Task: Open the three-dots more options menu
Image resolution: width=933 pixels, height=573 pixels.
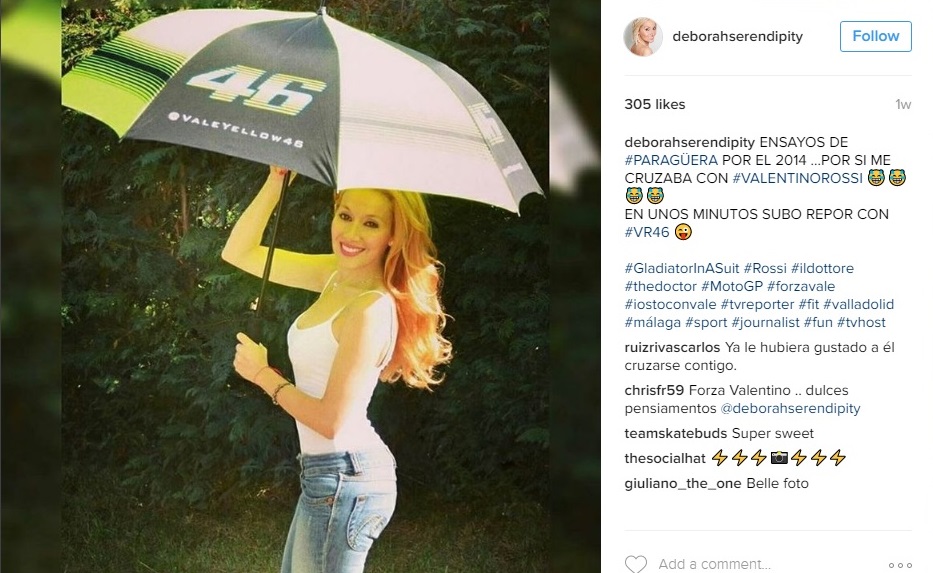Action: [x=900, y=565]
